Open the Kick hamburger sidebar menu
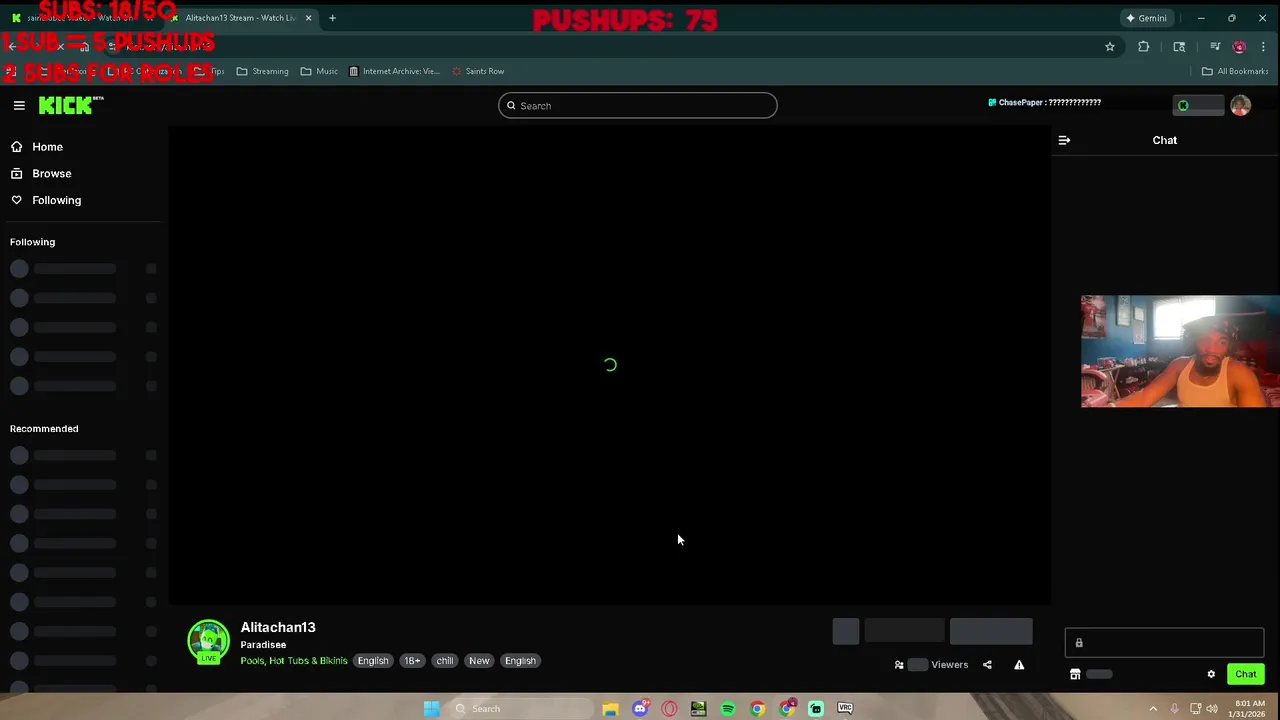This screenshot has width=1280, height=720. [19, 105]
